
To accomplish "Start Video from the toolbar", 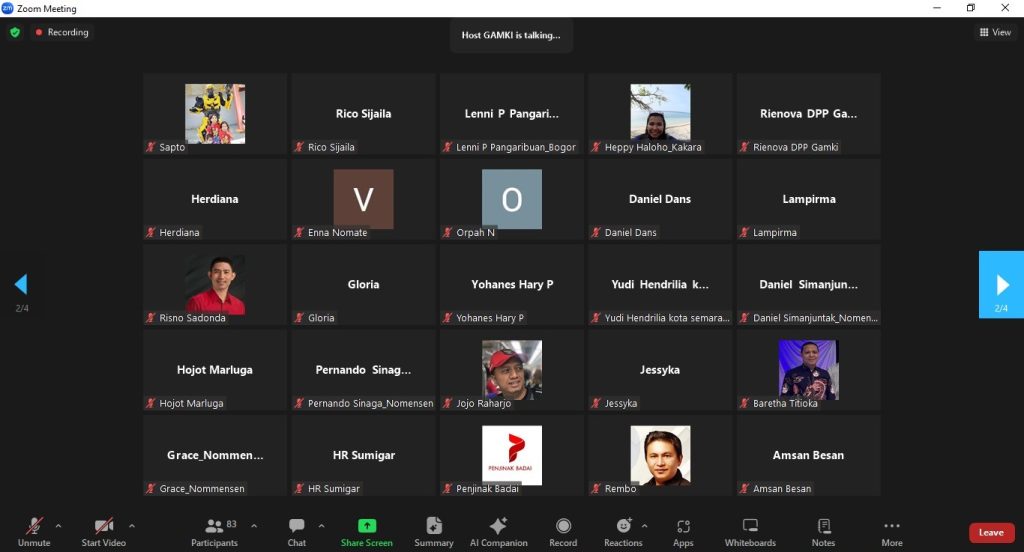I will [x=103, y=531].
